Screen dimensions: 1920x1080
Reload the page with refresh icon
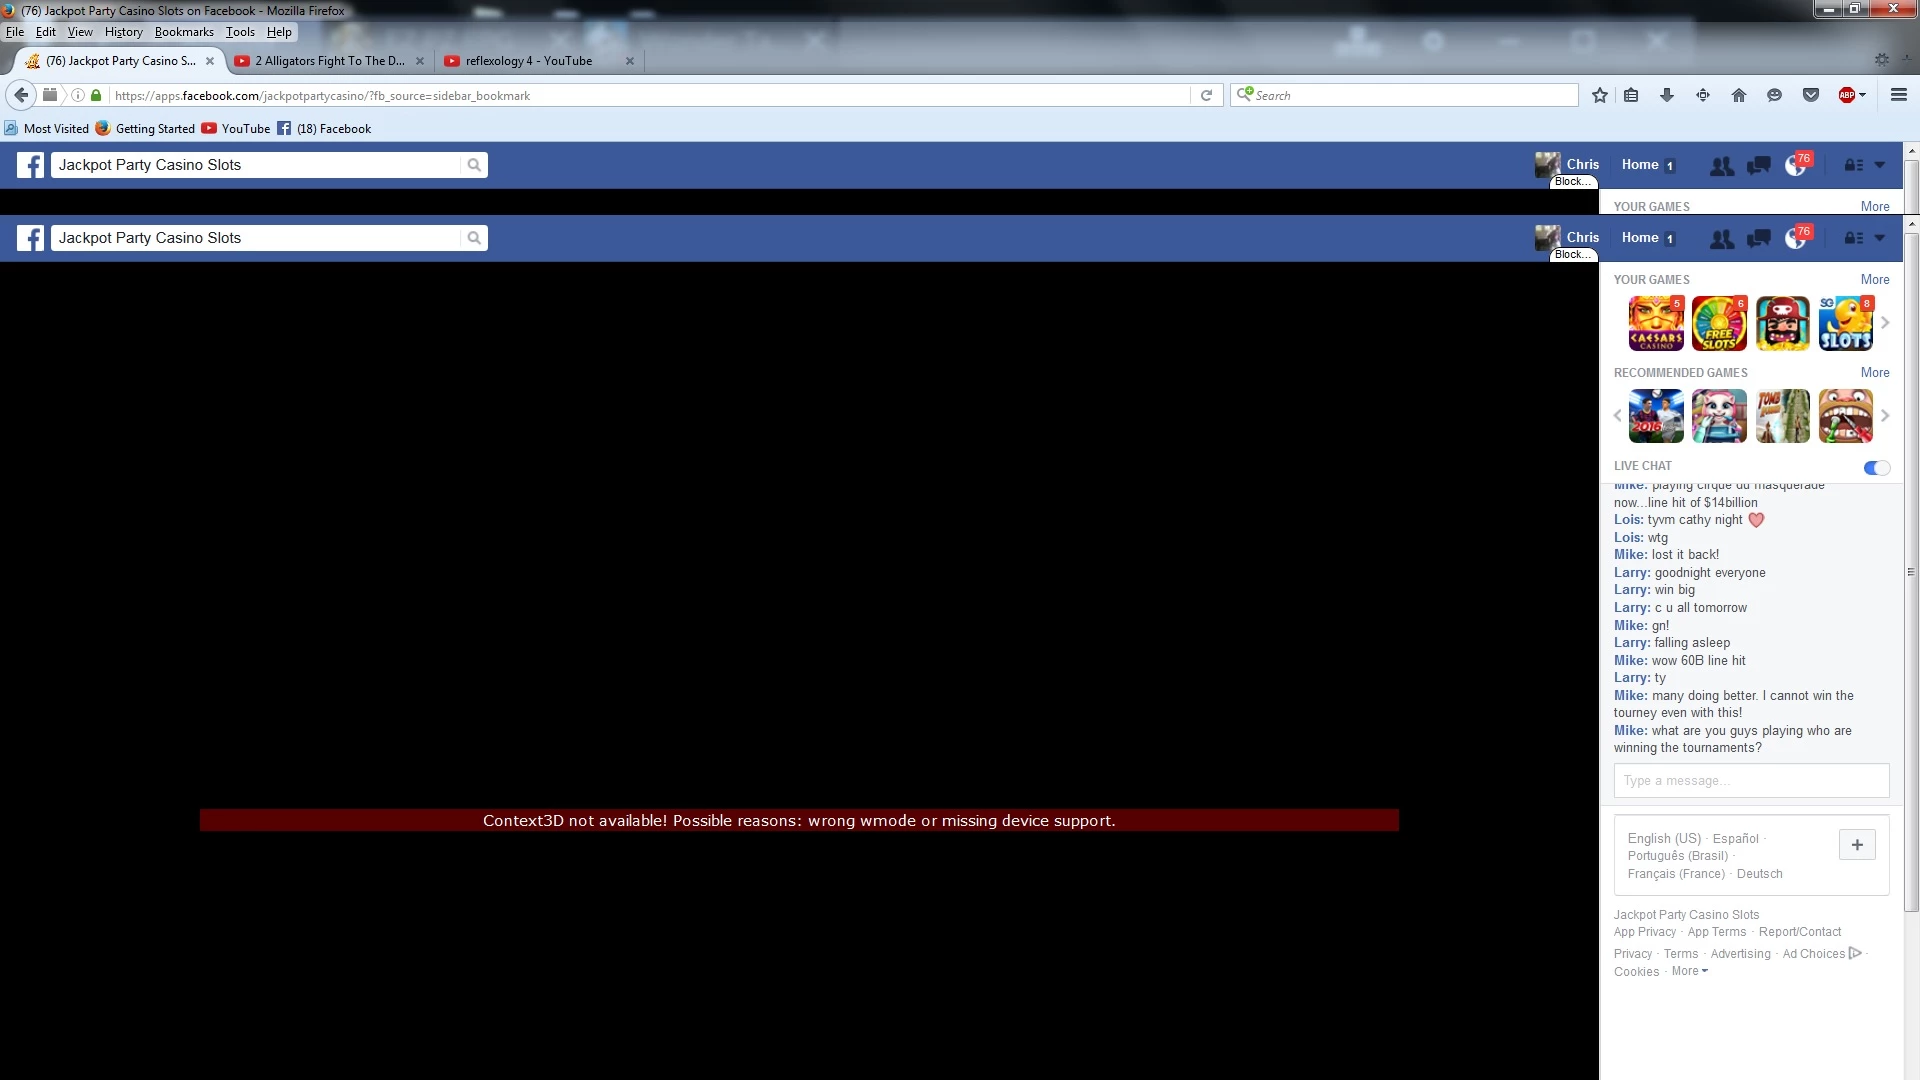[1206, 95]
